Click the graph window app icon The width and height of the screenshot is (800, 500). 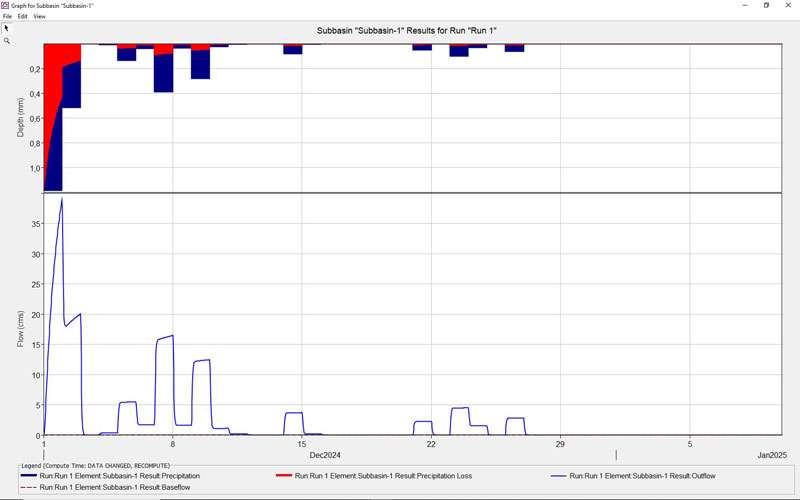[6, 6]
